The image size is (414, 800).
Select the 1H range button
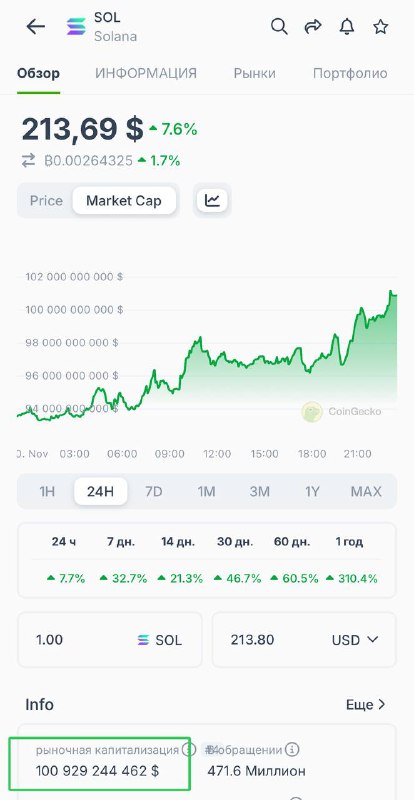pos(47,491)
